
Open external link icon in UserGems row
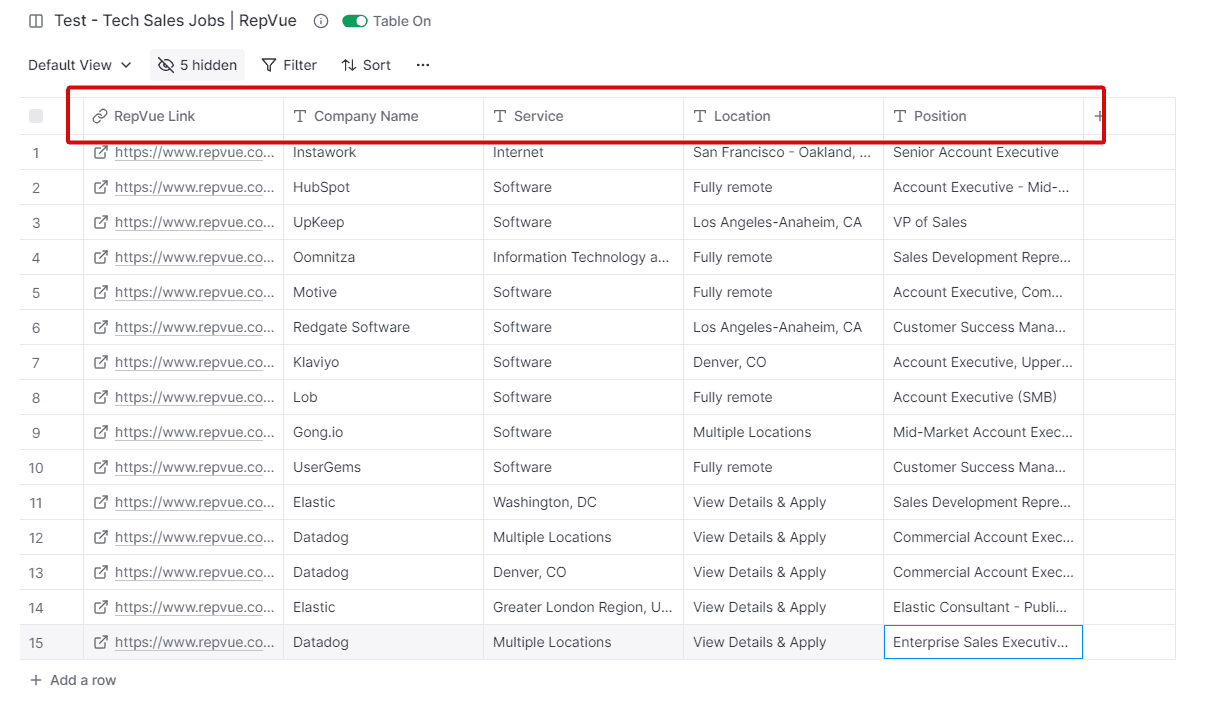[101, 467]
